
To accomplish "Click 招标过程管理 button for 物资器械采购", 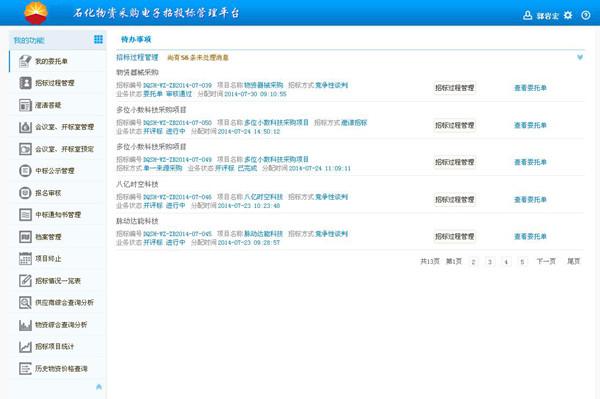I will (455, 88).
